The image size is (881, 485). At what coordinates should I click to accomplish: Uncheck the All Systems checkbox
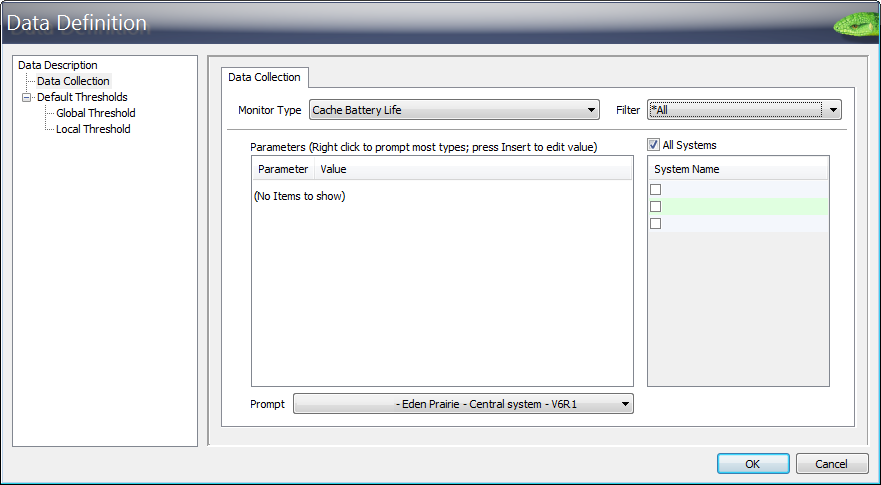[654, 145]
